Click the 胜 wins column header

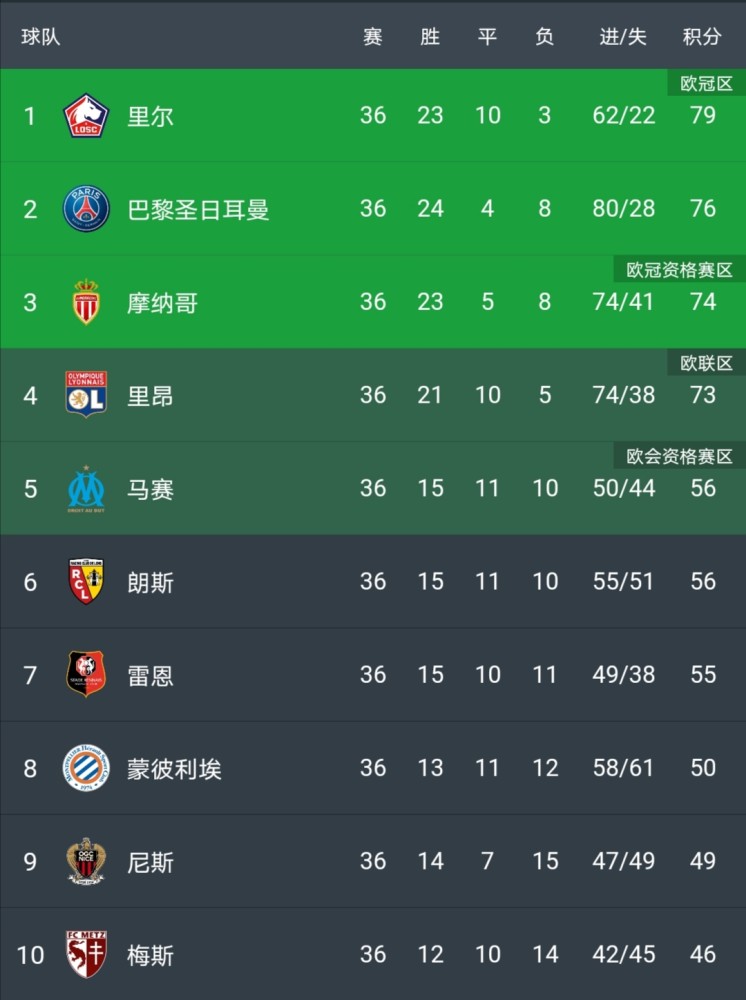coord(430,36)
